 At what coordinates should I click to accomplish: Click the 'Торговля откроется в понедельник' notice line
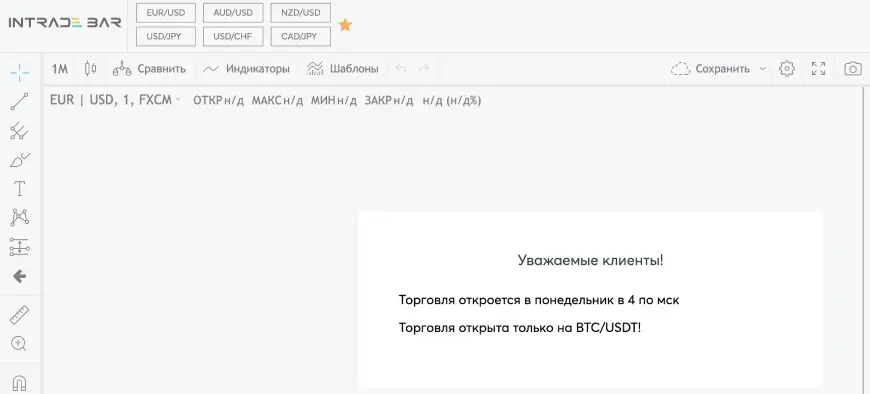pyautogui.click(x=539, y=300)
